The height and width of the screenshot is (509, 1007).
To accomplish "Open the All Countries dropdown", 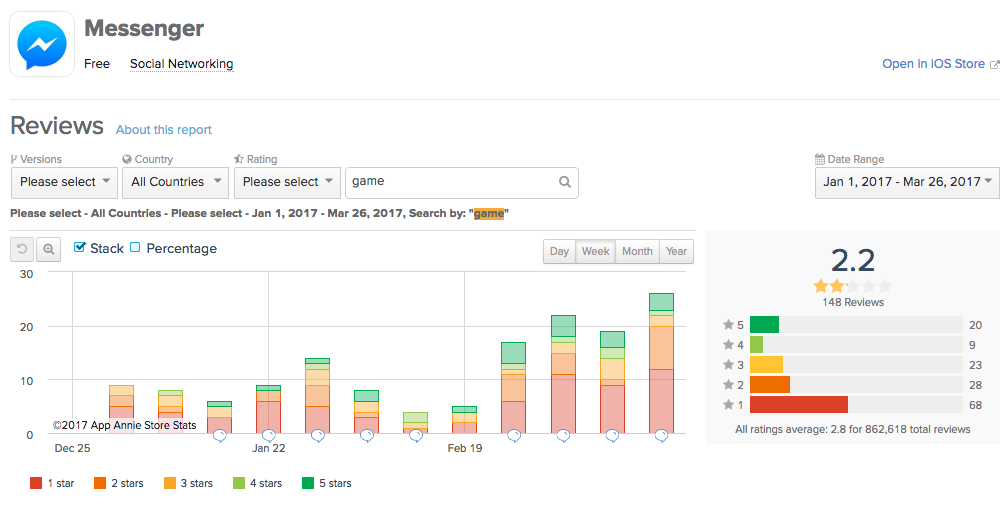I will (x=175, y=182).
